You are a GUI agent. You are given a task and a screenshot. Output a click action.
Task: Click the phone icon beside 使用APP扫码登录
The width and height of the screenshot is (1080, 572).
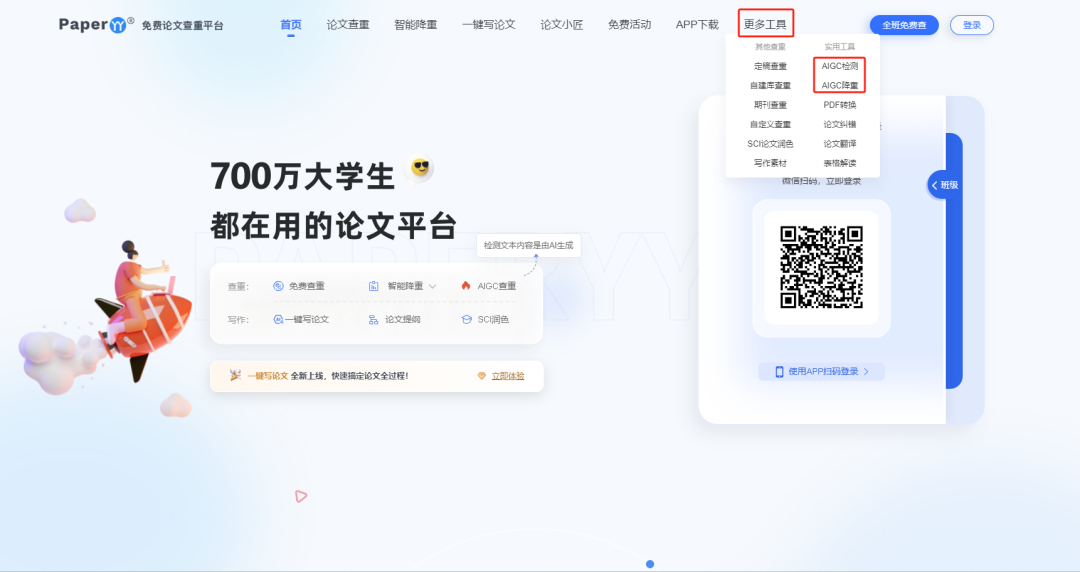pos(779,371)
